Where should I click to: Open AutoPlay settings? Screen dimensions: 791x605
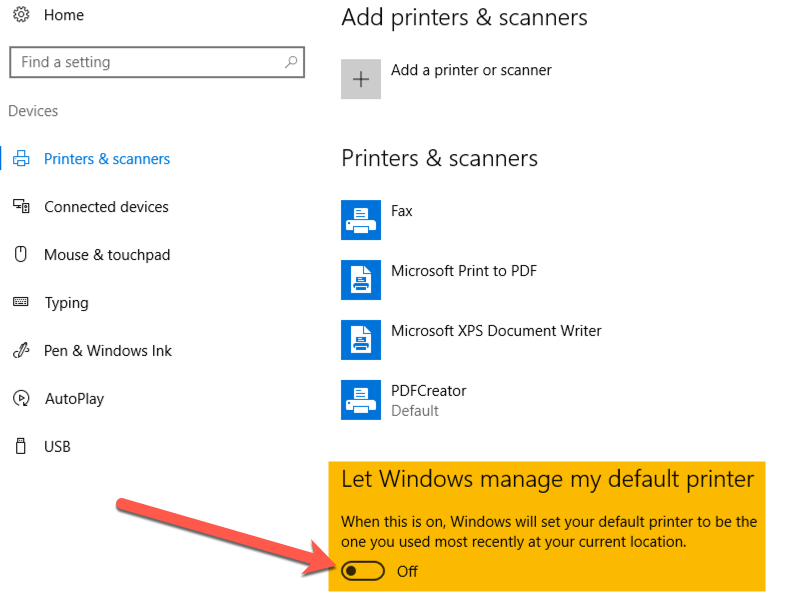pos(74,399)
